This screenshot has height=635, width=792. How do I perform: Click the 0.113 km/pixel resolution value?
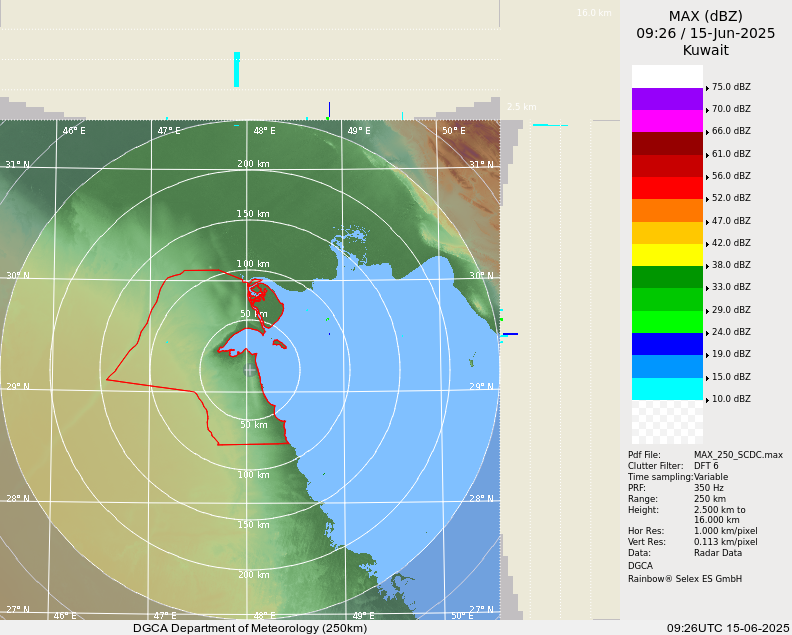(x=725, y=542)
